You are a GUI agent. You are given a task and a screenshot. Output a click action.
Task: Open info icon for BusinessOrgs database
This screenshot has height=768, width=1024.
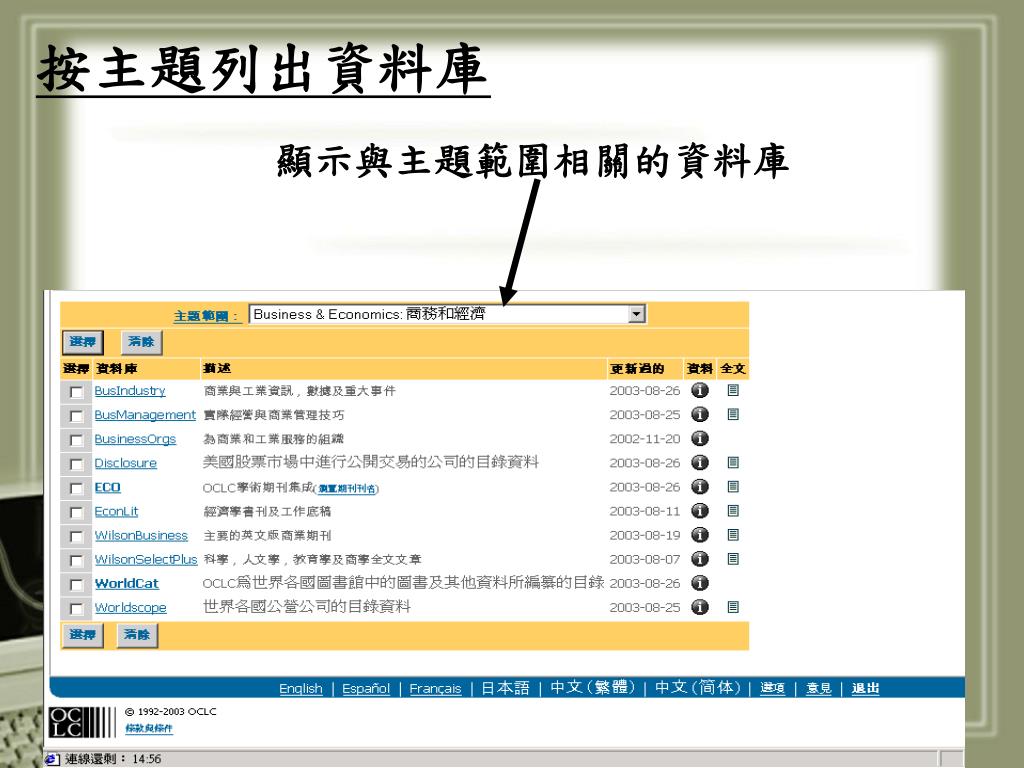699,439
